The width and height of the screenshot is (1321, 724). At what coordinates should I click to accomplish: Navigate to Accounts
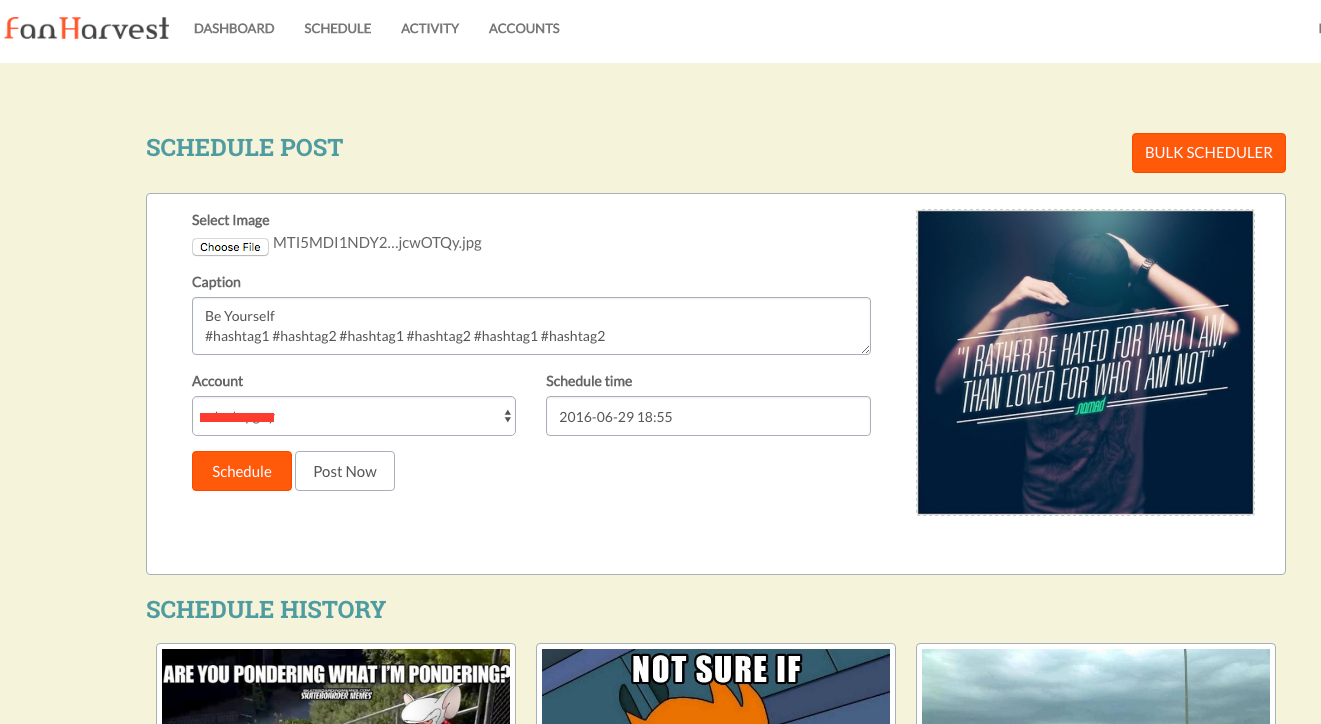[x=524, y=29]
